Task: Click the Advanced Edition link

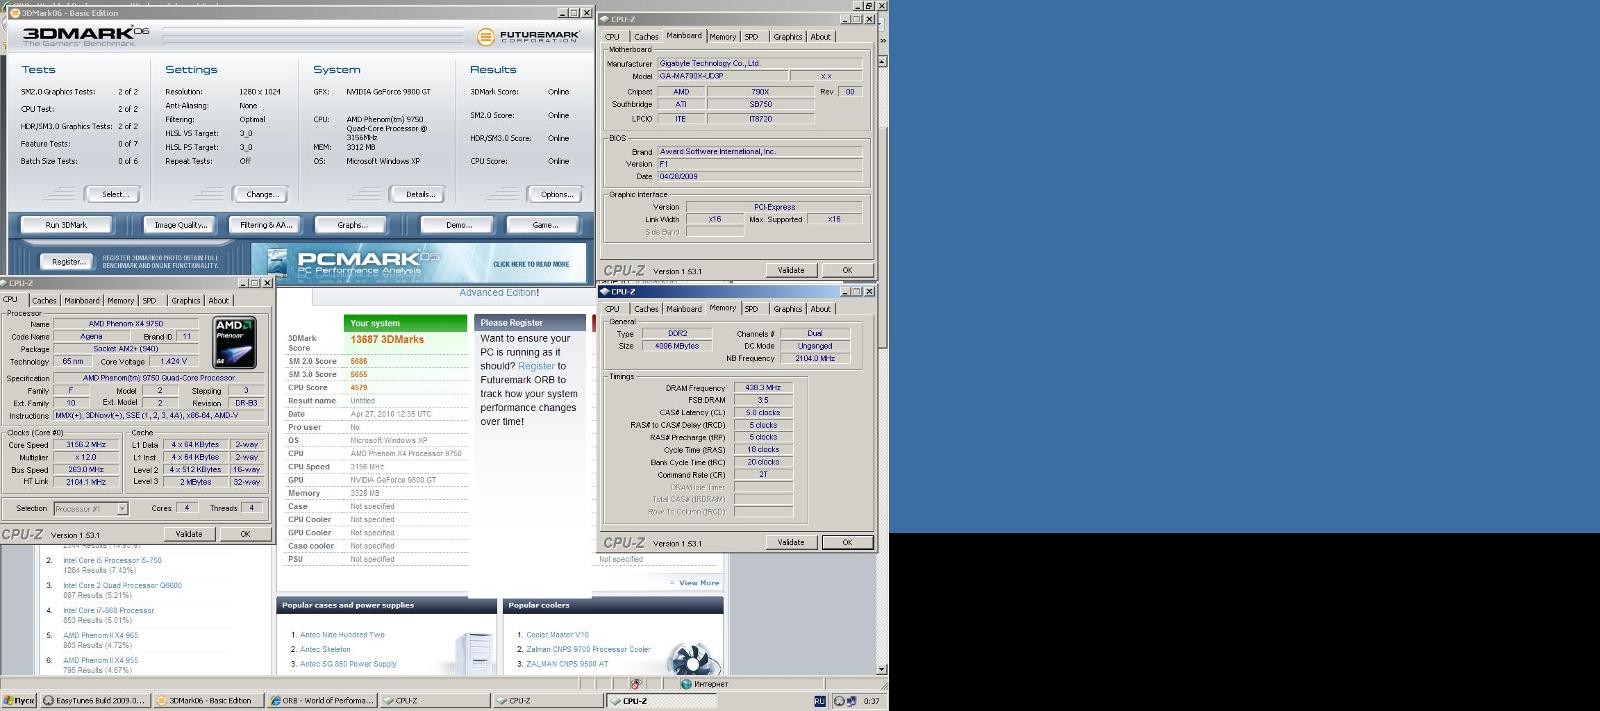Action: coord(499,292)
